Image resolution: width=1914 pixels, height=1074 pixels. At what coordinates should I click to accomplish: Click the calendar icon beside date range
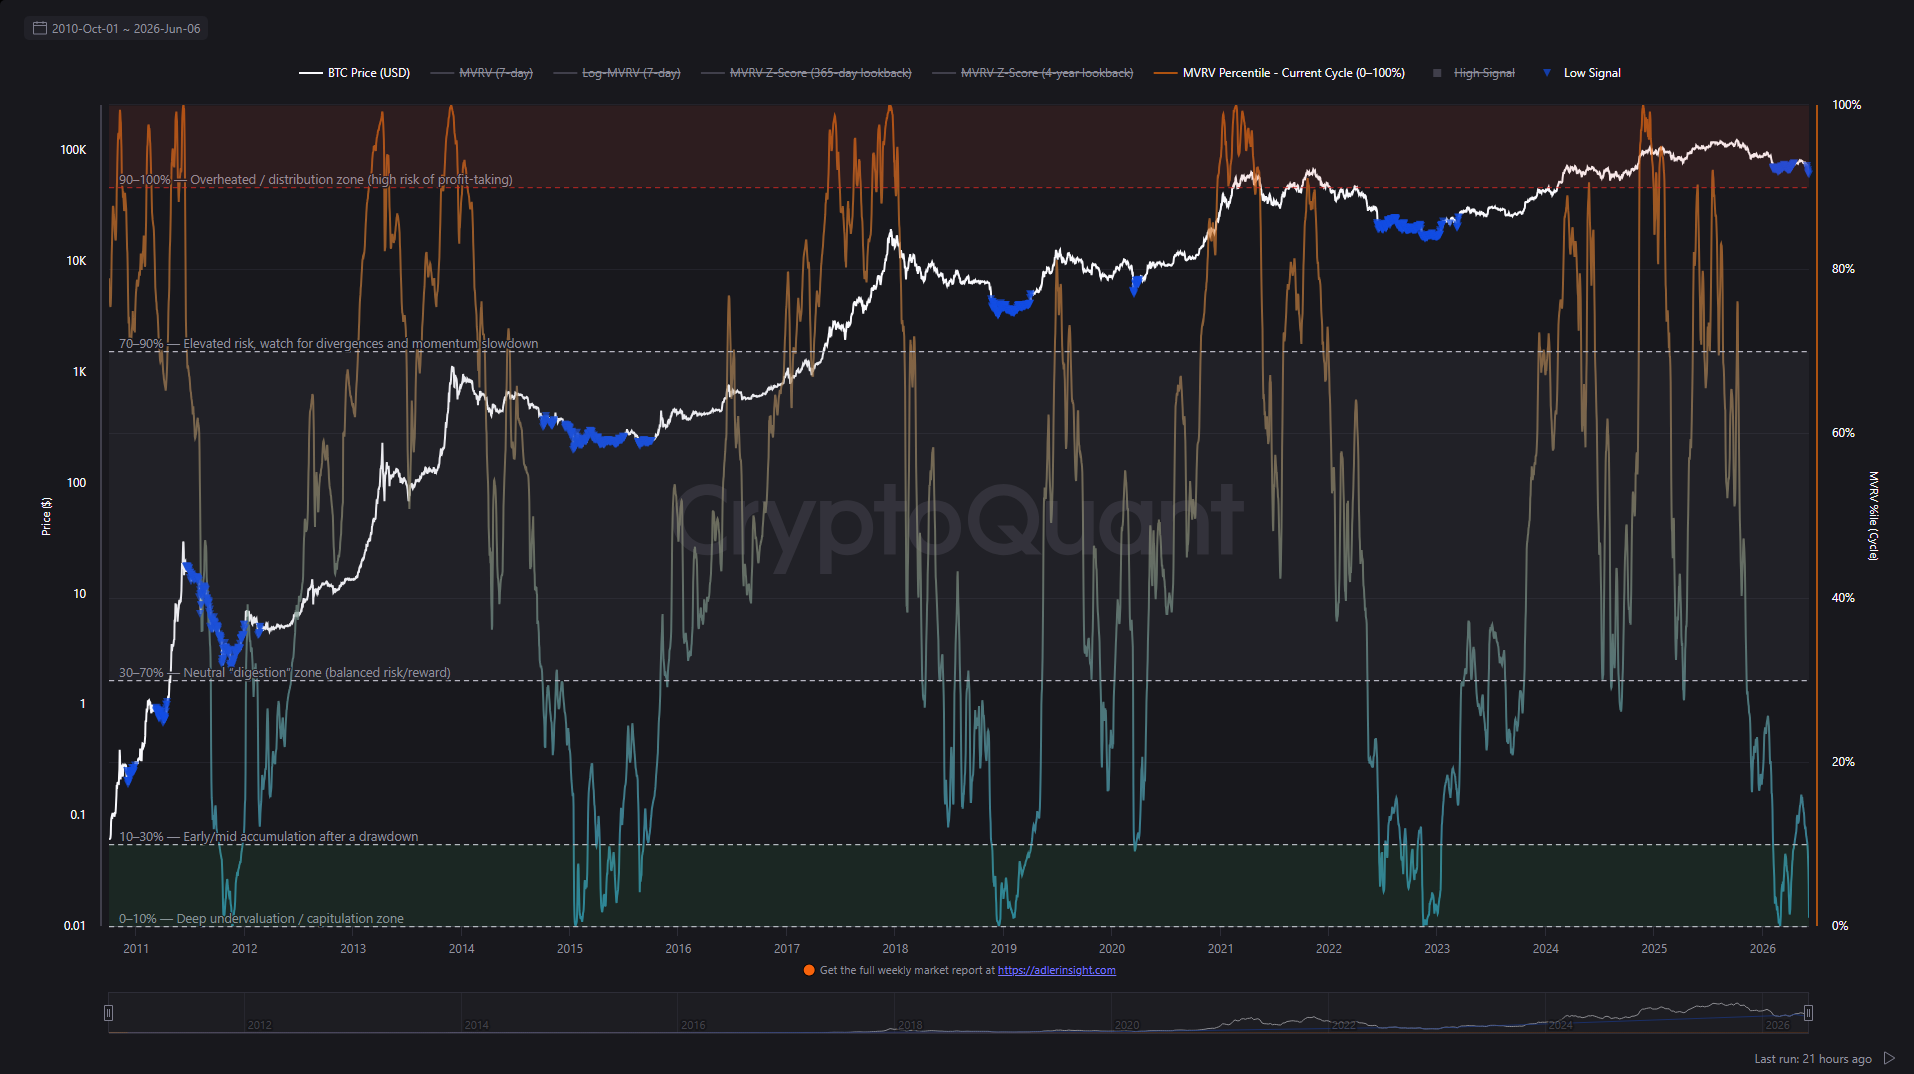40,28
